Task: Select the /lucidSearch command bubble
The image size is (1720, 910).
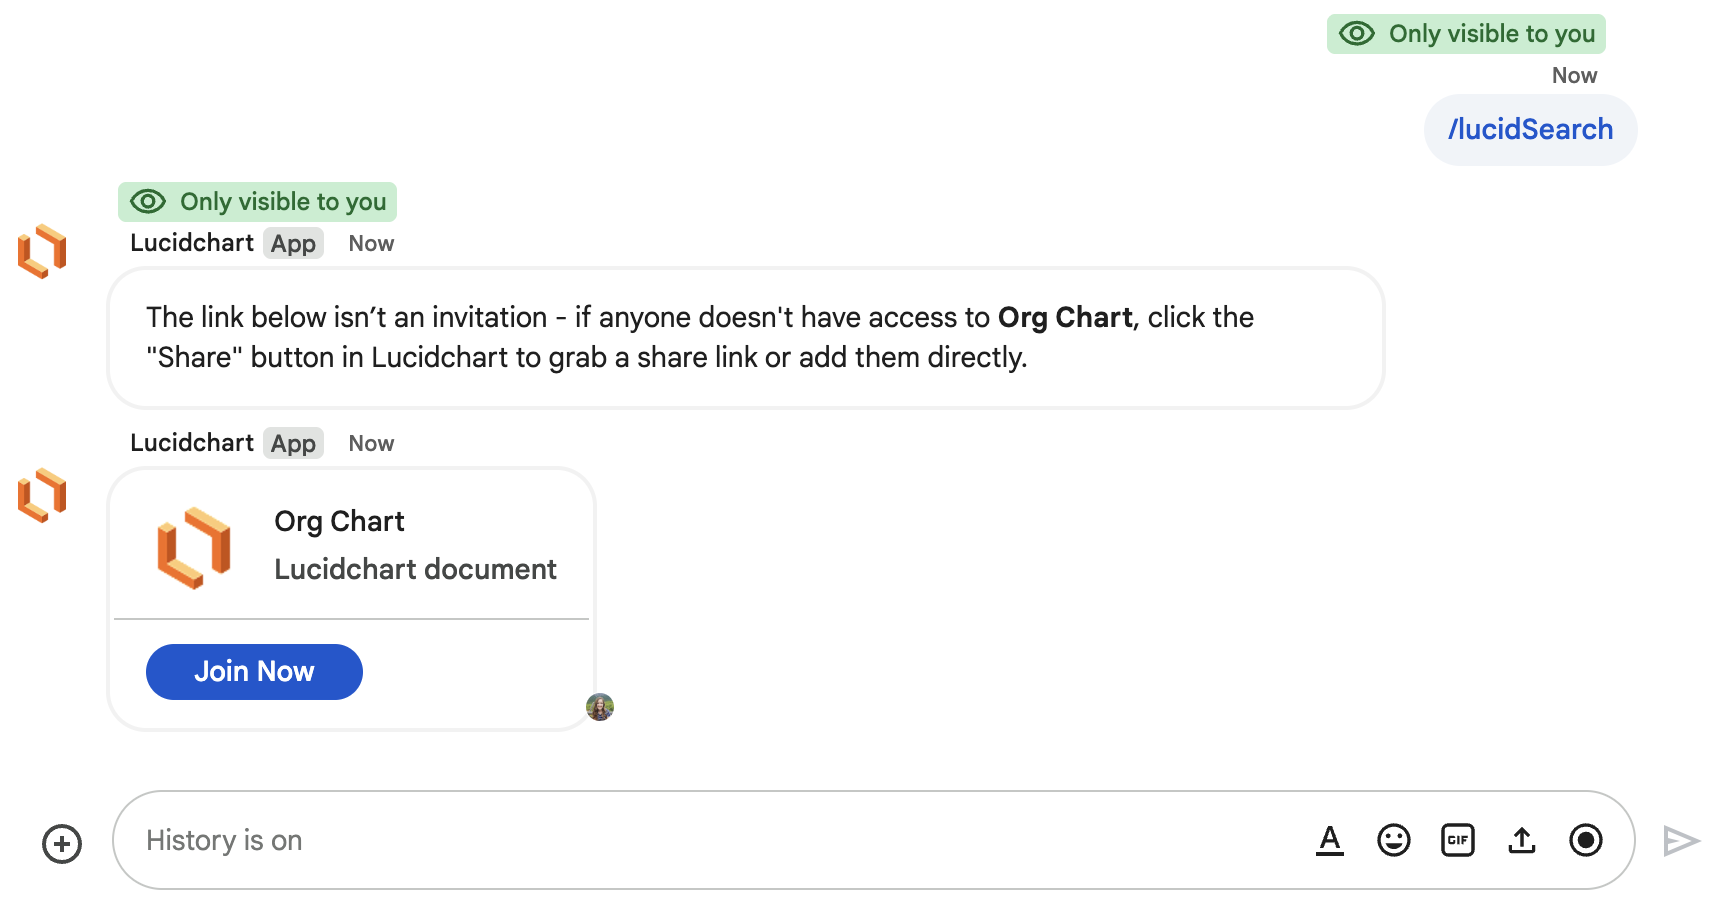Action: [x=1530, y=129]
